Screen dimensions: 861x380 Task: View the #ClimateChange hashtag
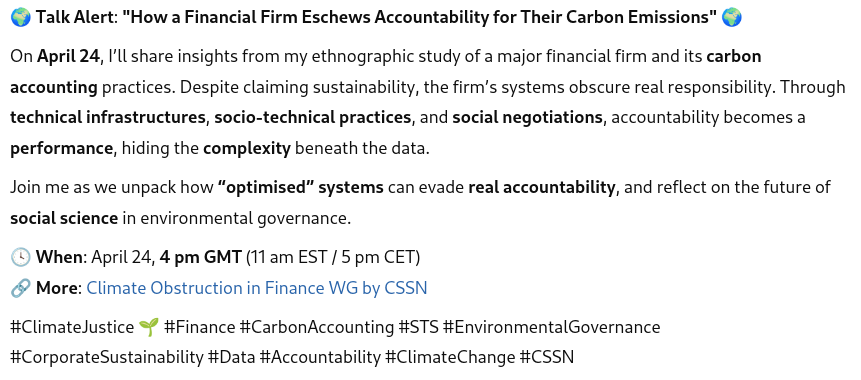pos(450,357)
